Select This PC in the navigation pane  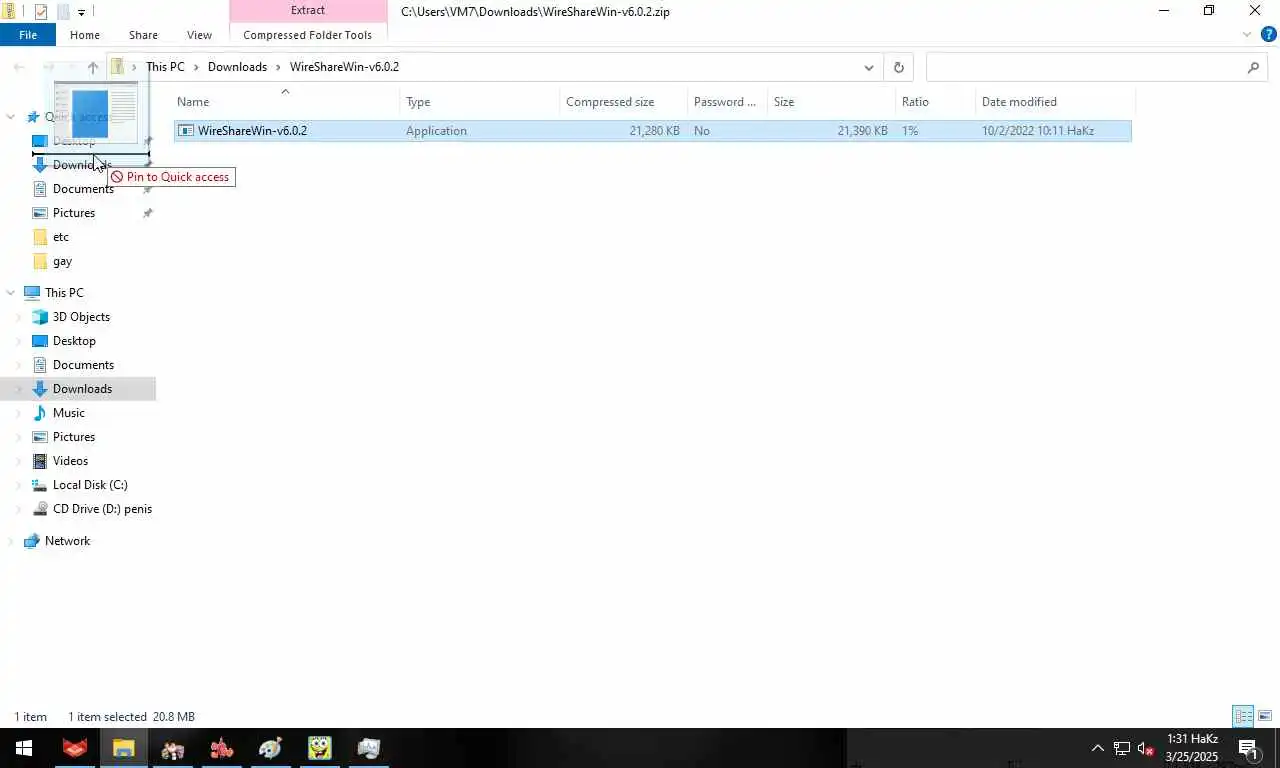(64, 293)
